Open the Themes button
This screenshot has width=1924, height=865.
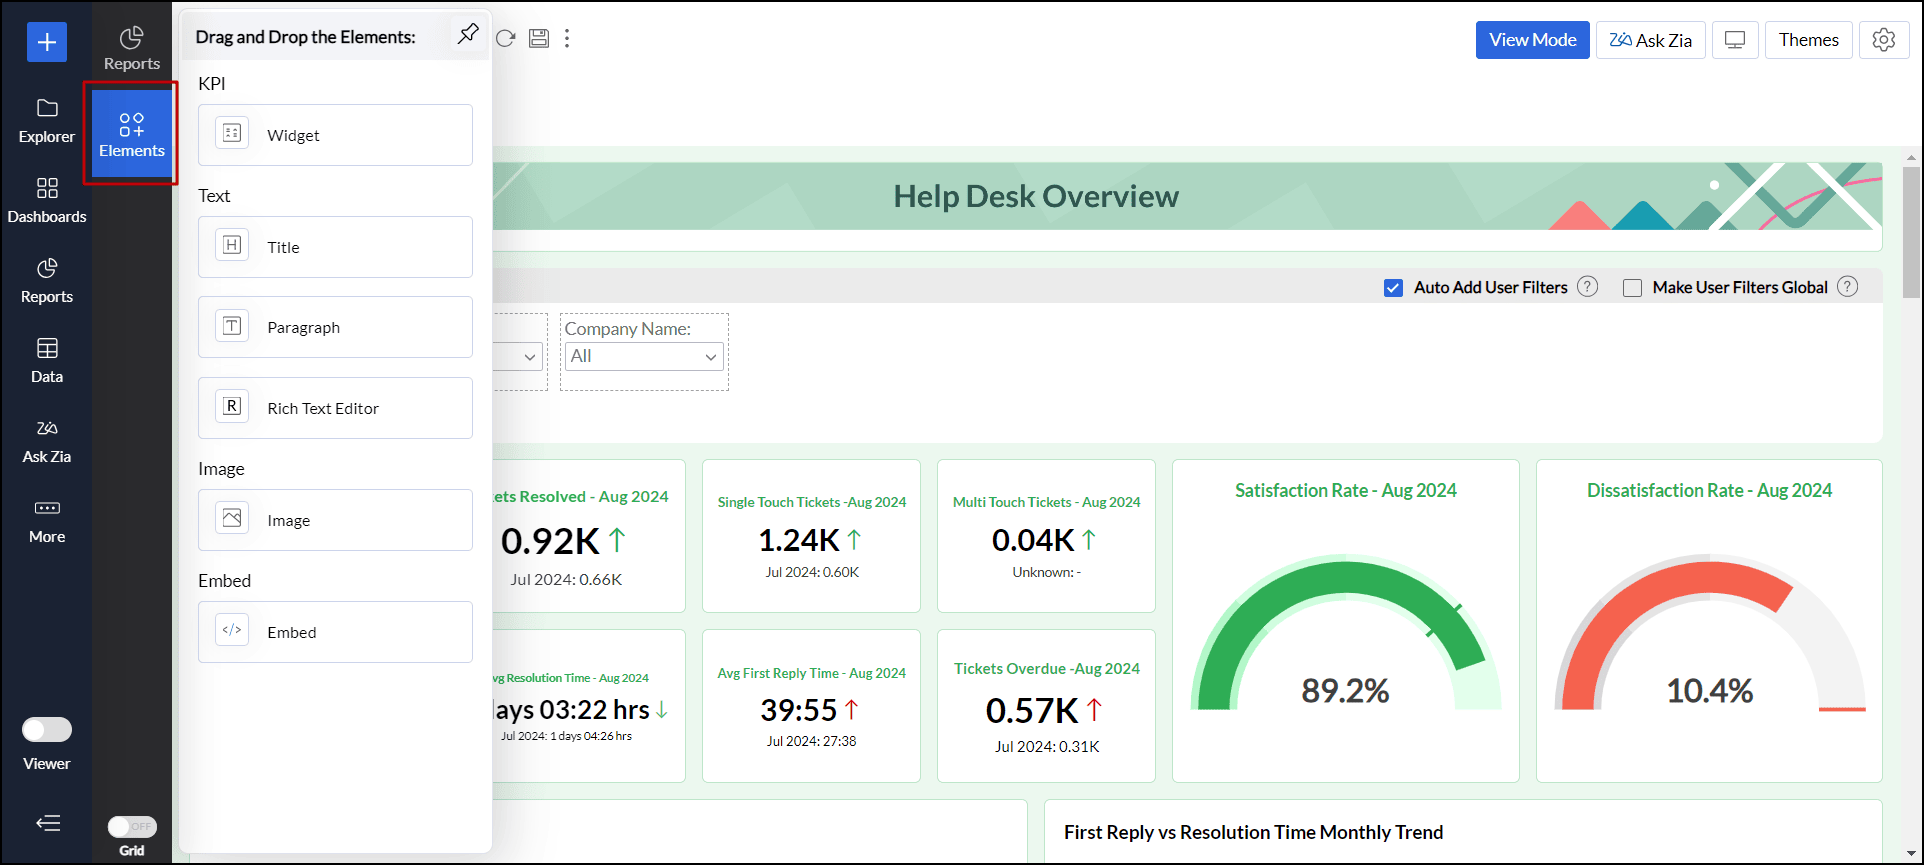point(1808,40)
